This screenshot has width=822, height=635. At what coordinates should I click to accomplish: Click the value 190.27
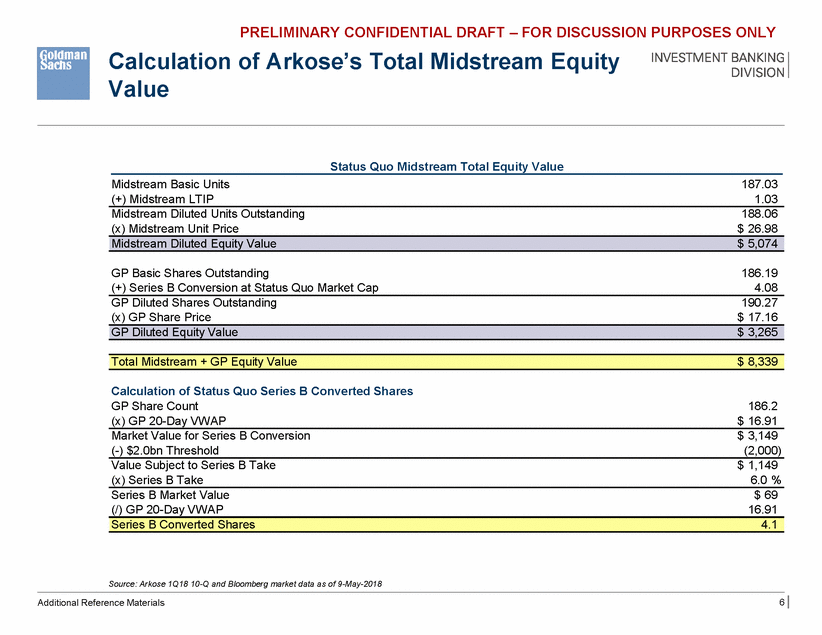(x=760, y=303)
